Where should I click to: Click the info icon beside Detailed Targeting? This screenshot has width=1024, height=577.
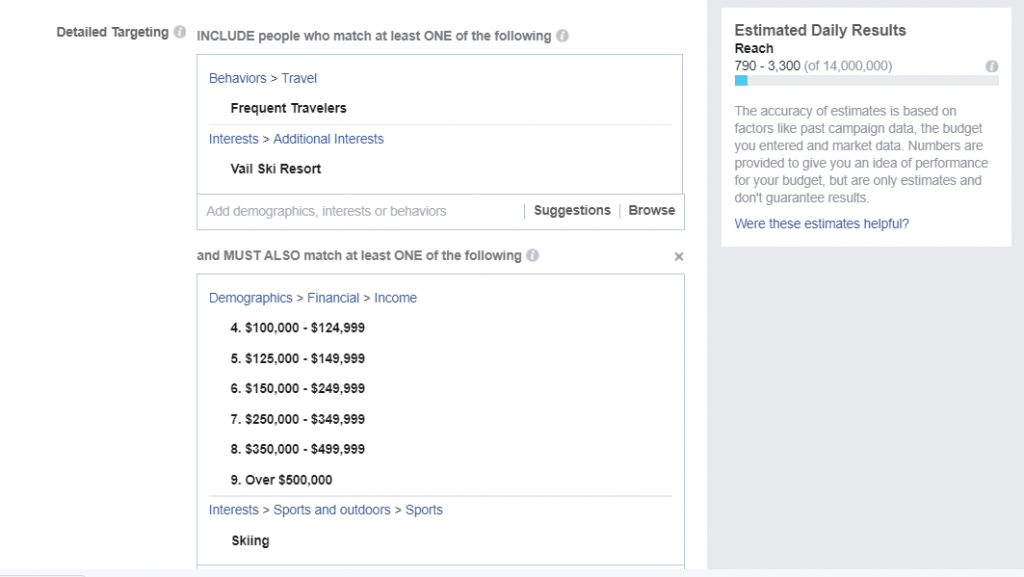click(180, 31)
